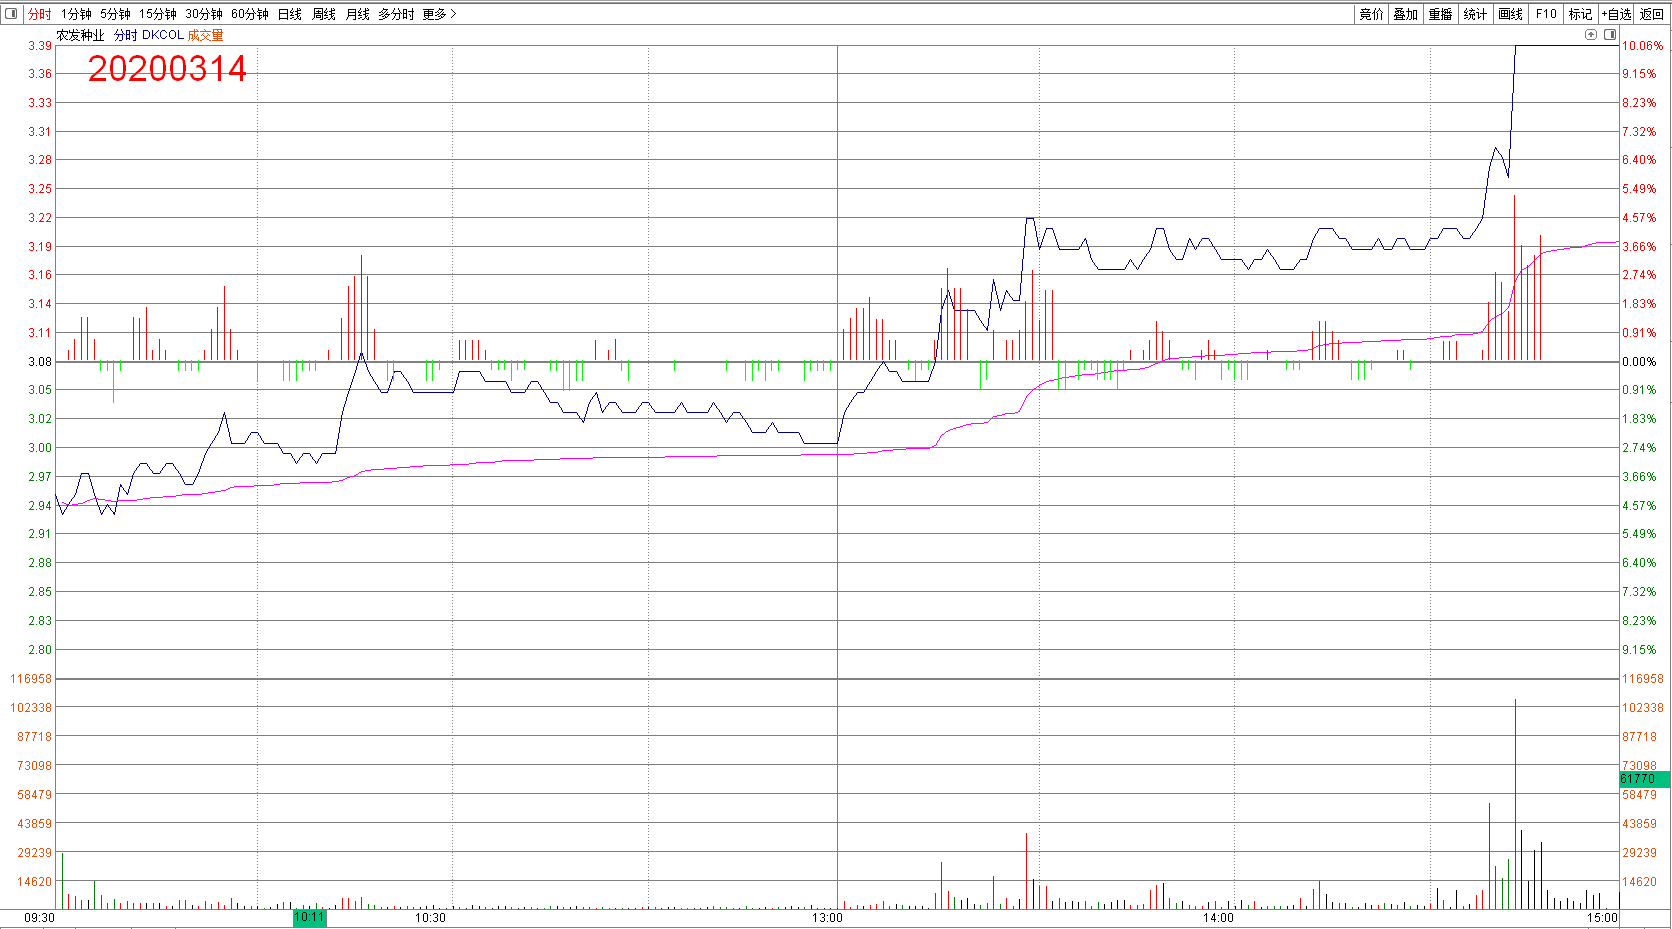Viewport: 1672px width, 929px height.
Task: Click the 10:11 time marker on axis
Action: pyautogui.click(x=309, y=917)
